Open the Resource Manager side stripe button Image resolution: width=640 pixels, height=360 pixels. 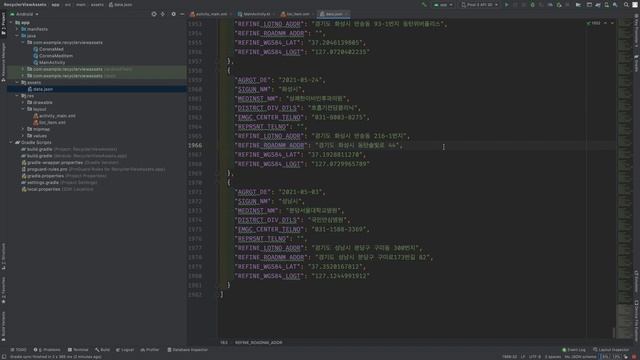tap(3, 61)
